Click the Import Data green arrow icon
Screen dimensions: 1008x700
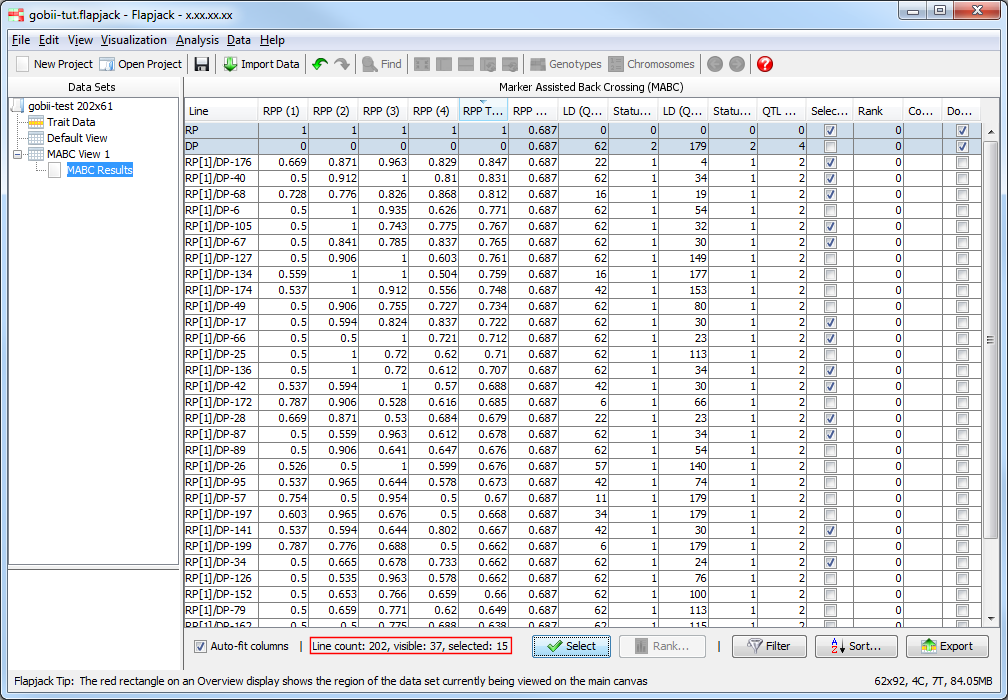pyautogui.click(x=230, y=64)
